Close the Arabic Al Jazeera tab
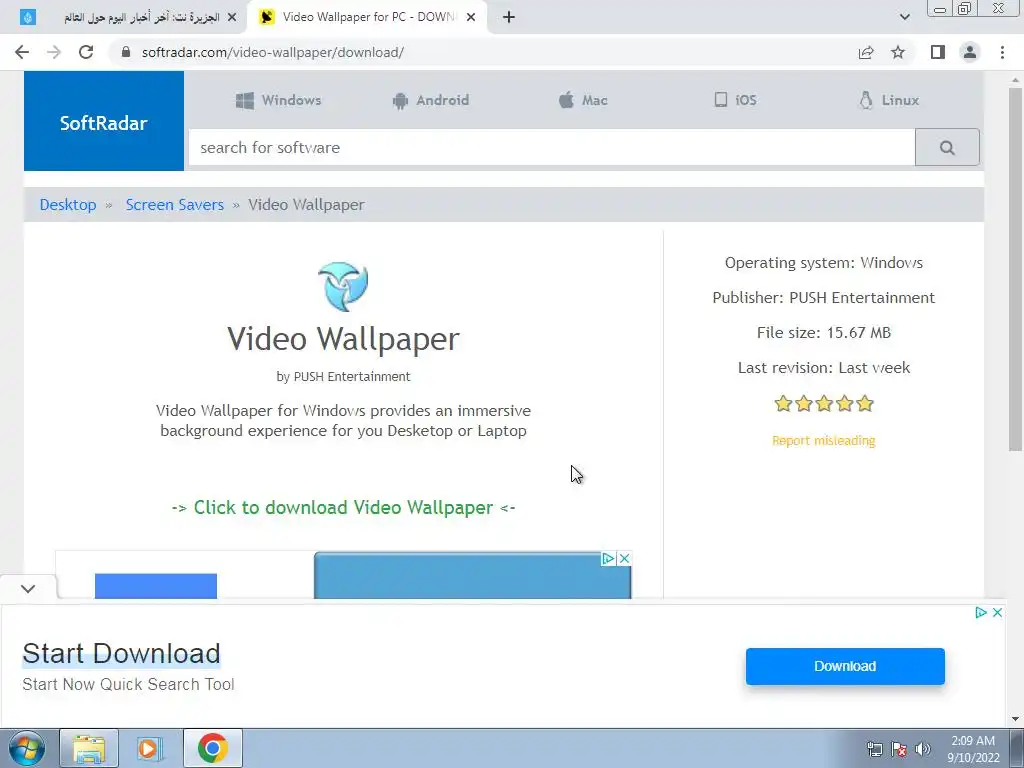Screen dimensions: 1024x768 [x=231, y=17]
